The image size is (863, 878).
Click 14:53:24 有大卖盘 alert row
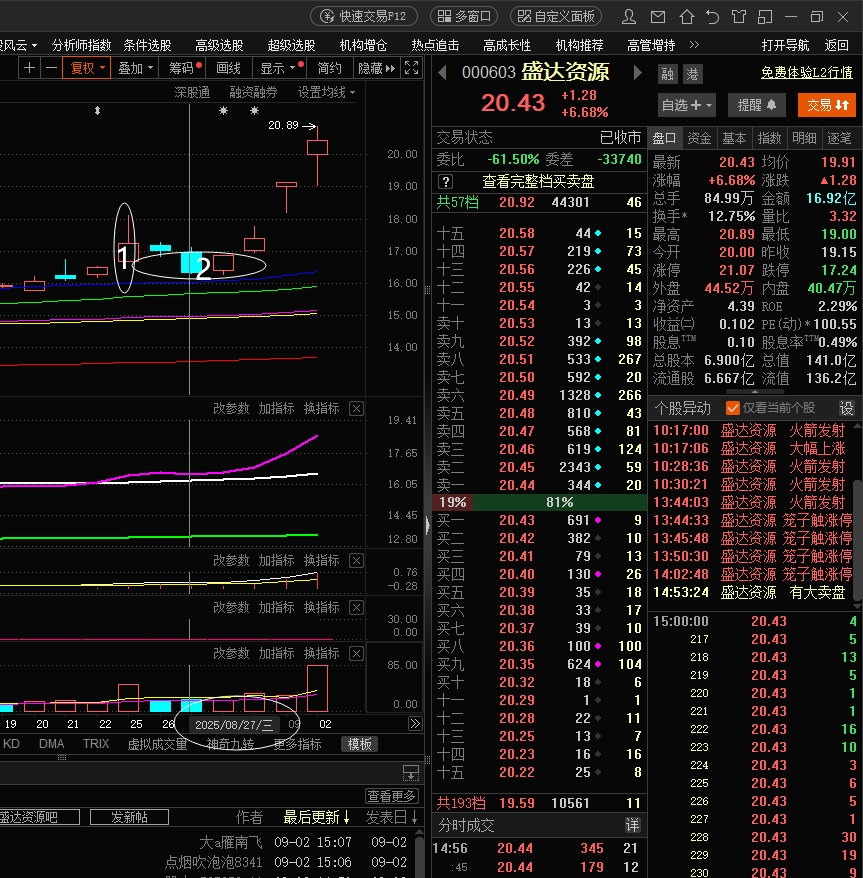749,592
